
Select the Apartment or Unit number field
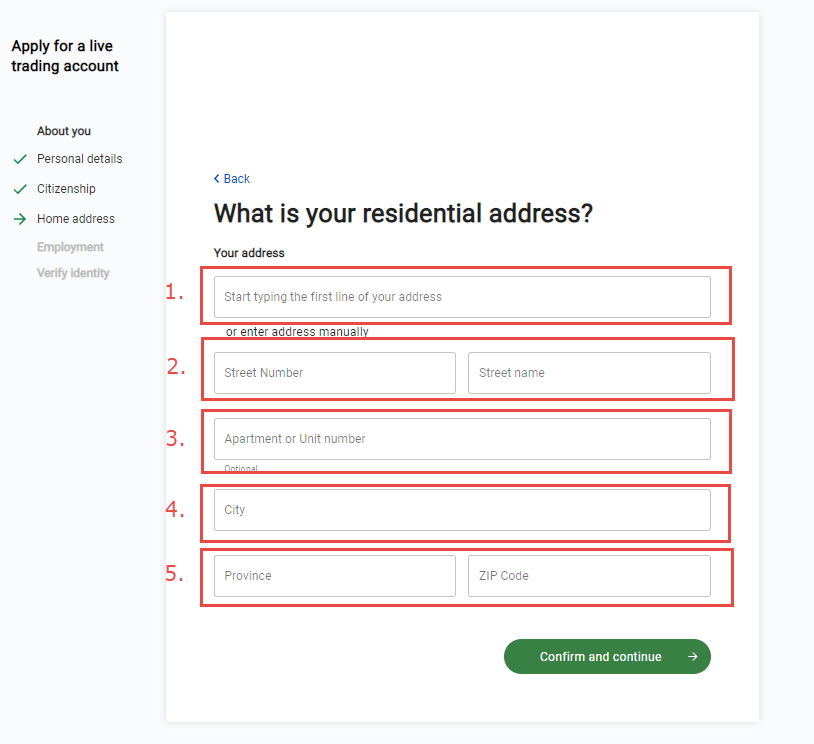point(462,439)
